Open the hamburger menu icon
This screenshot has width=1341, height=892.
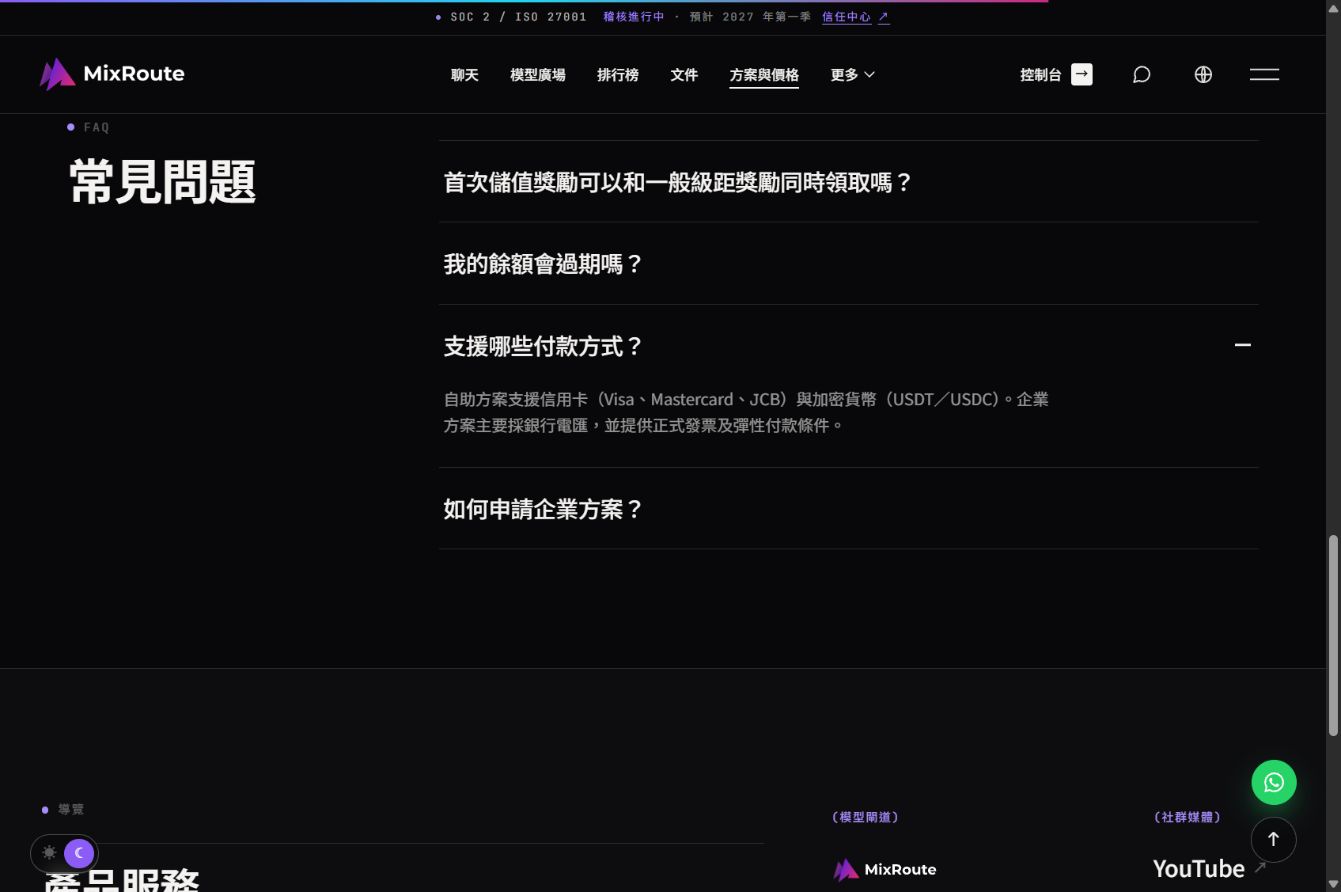(x=1264, y=74)
